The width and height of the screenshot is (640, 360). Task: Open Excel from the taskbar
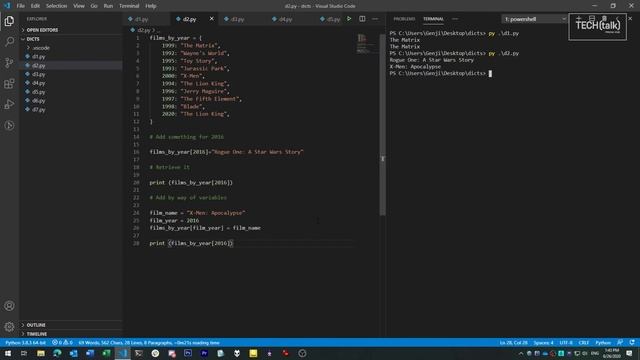(x=106, y=353)
